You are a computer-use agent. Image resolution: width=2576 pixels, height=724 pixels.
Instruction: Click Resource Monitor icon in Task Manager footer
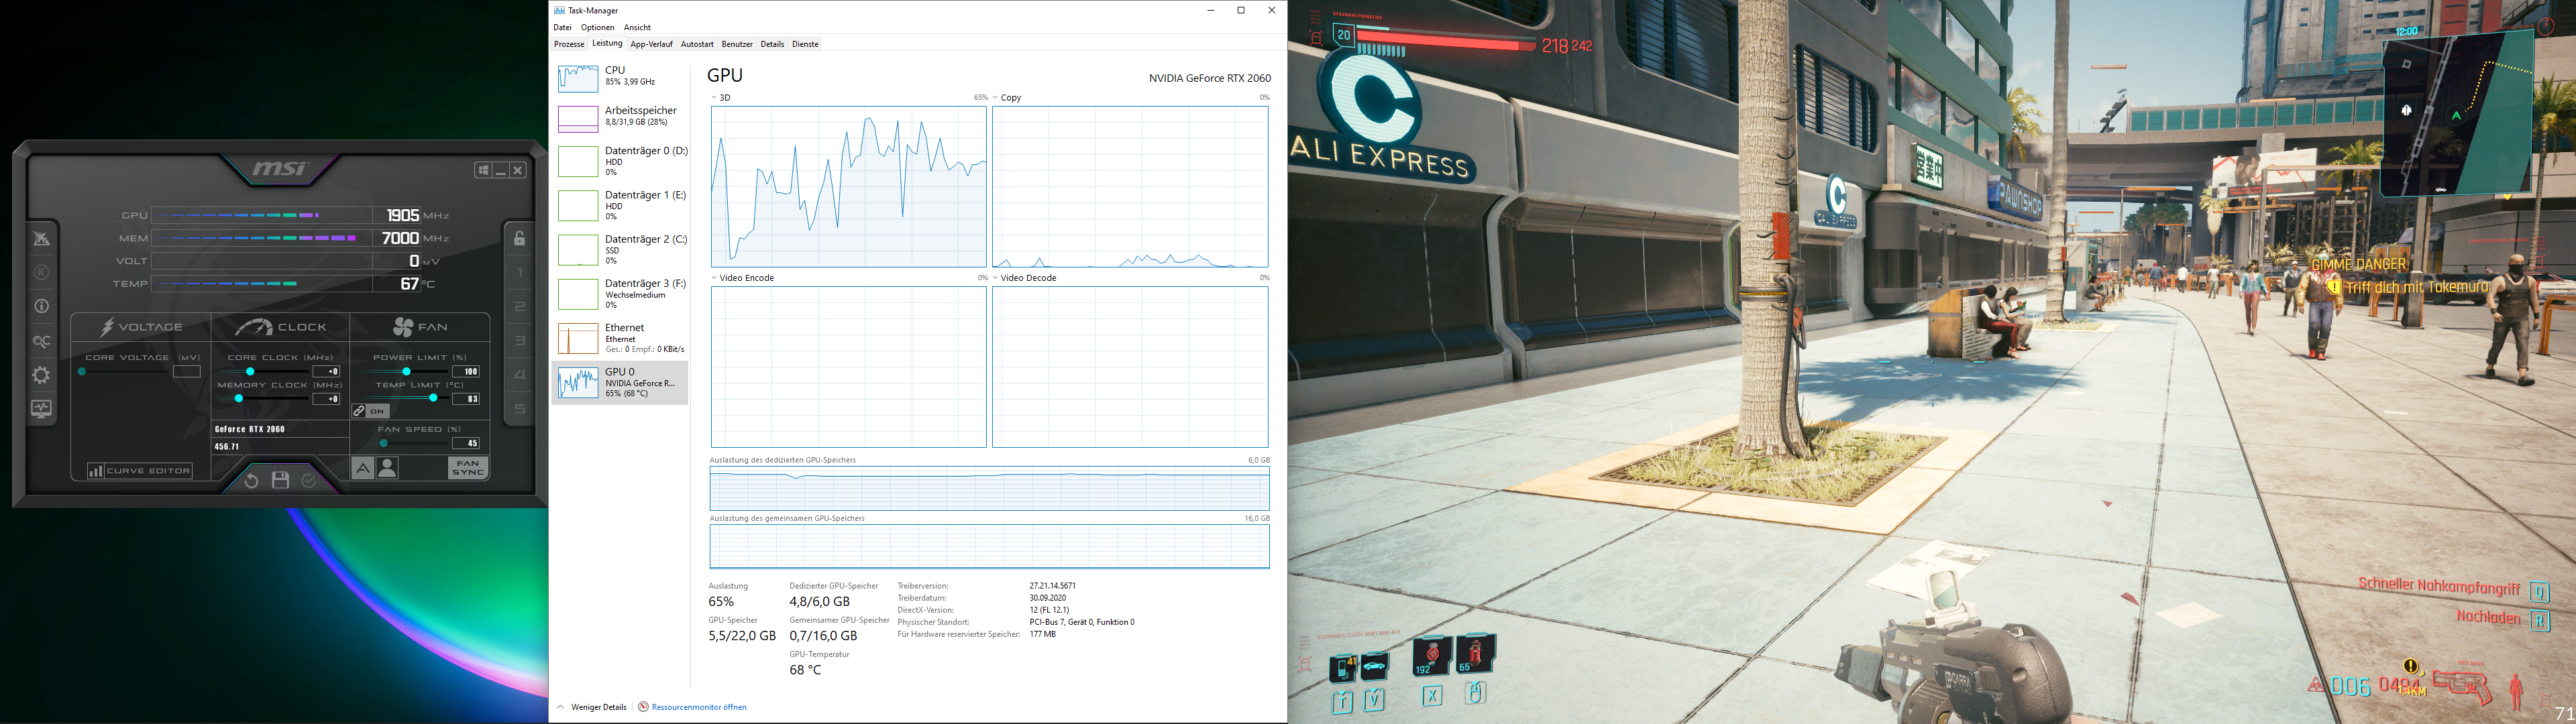(x=643, y=707)
